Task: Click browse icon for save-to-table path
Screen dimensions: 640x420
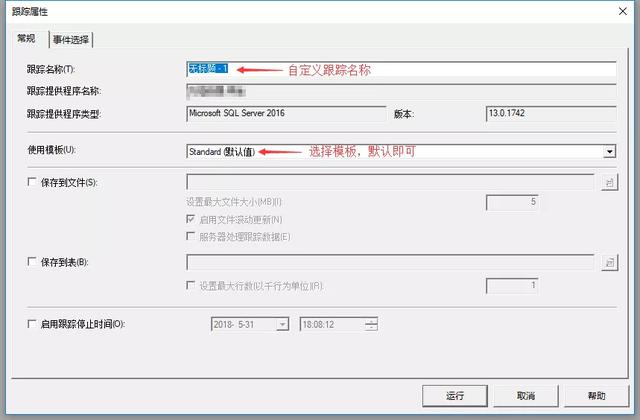Action: [x=610, y=262]
